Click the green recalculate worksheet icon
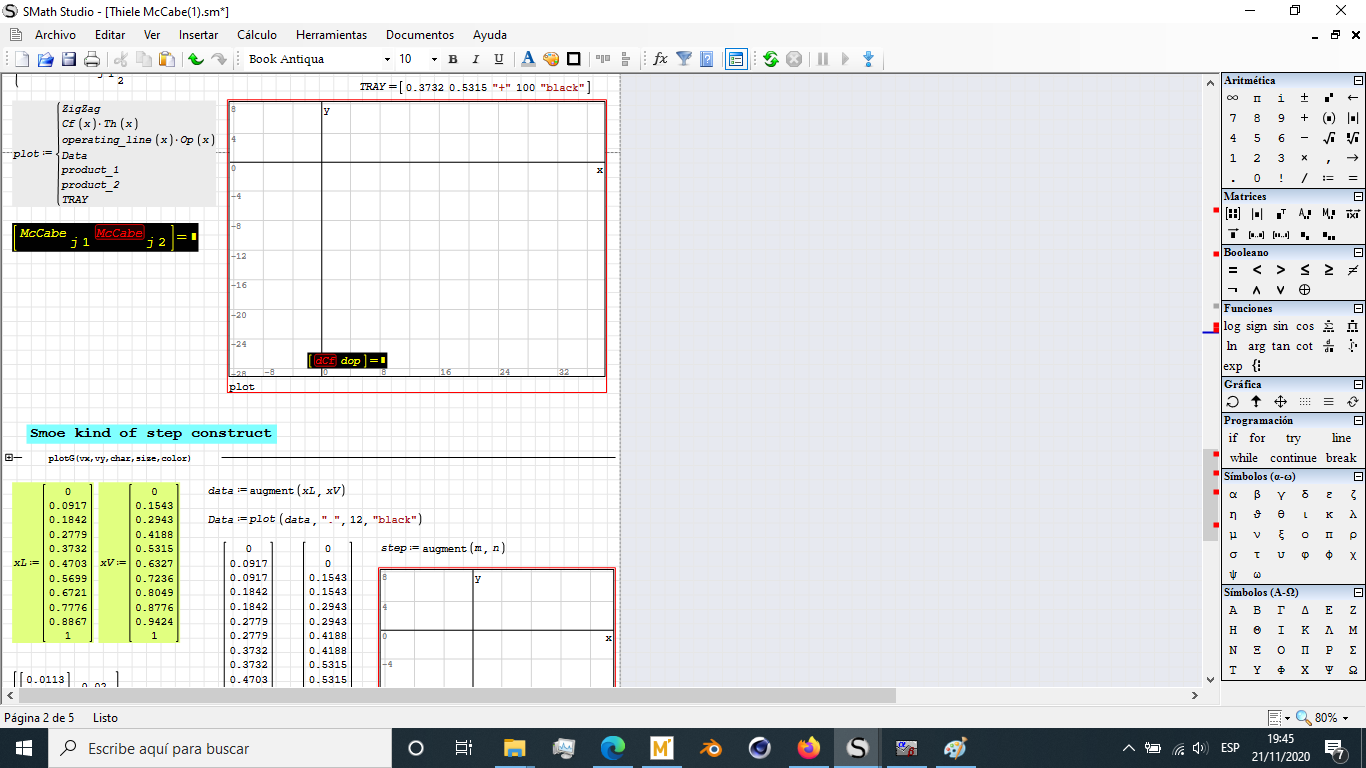This screenshot has width=1366, height=768. pyautogui.click(x=770, y=59)
